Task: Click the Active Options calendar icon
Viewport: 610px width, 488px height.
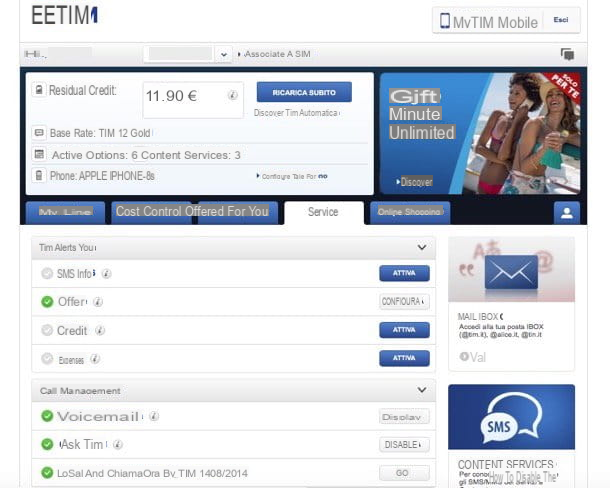Action: (39, 154)
